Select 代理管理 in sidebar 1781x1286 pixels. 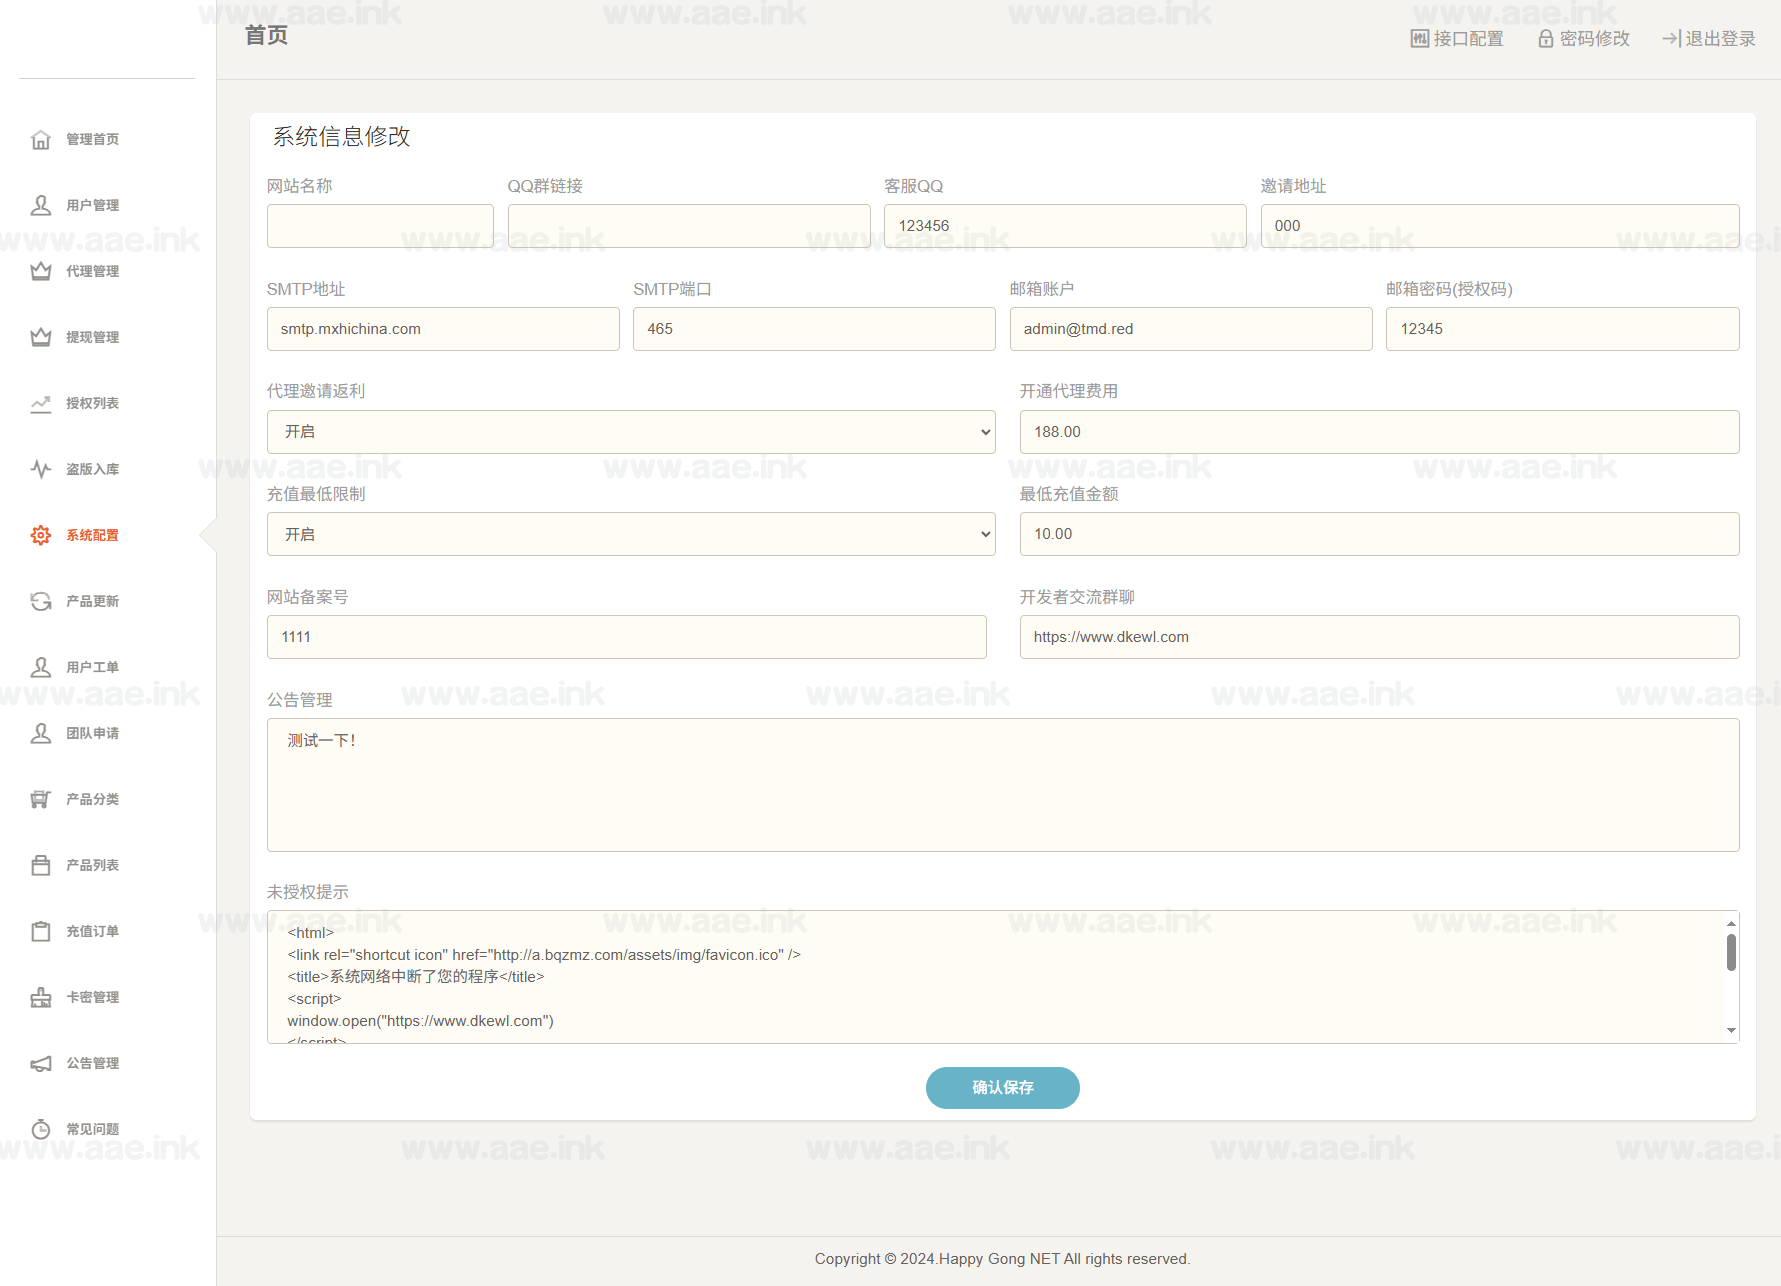[x=92, y=271]
